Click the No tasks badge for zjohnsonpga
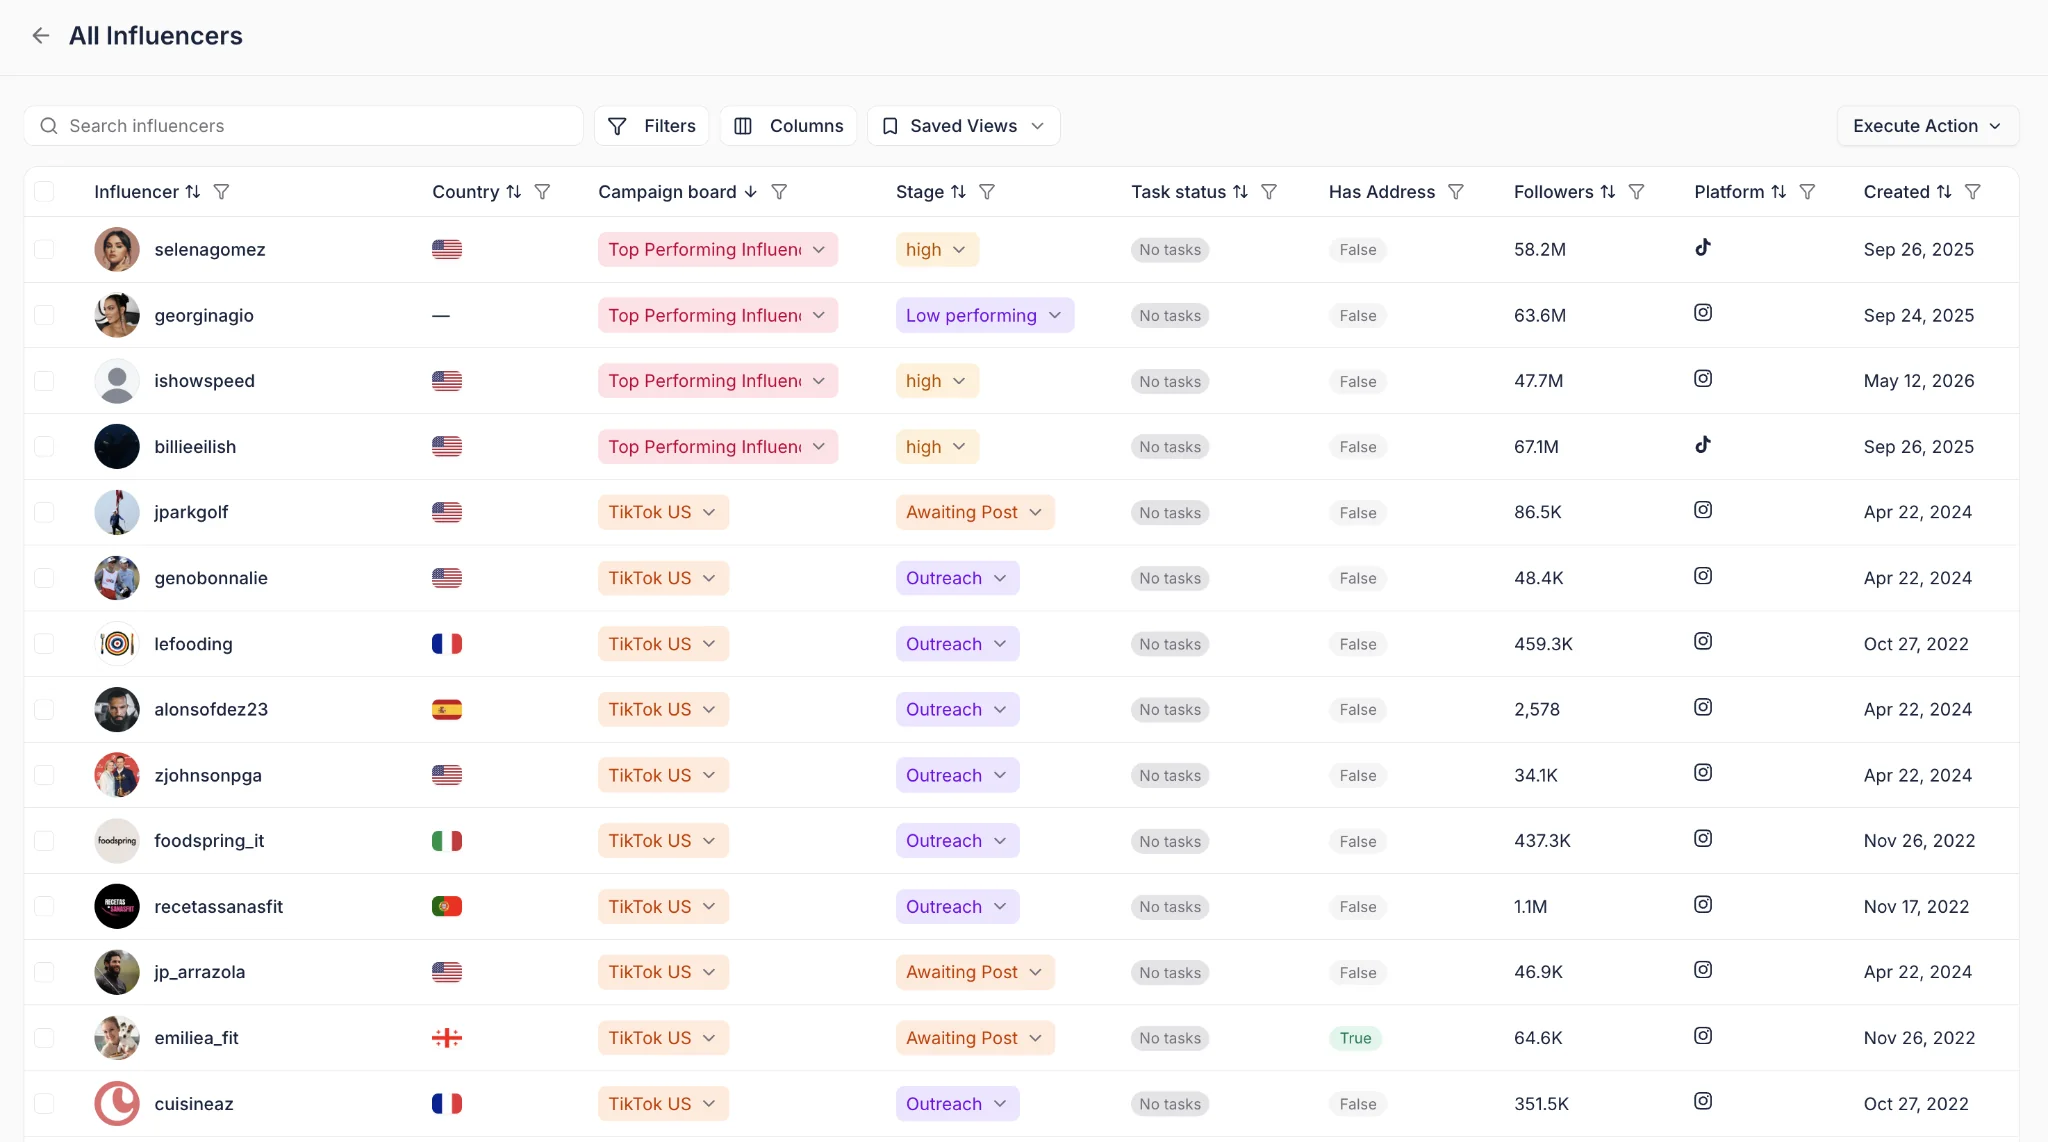Viewport: 2048px width, 1142px height. click(x=1170, y=775)
